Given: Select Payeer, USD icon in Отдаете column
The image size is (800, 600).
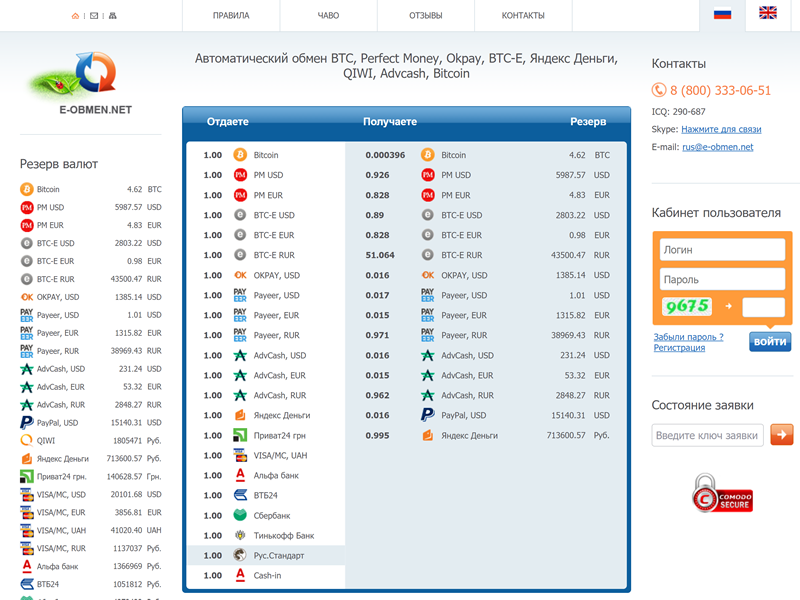Looking at the screenshot, I should click(x=240, y=295).
